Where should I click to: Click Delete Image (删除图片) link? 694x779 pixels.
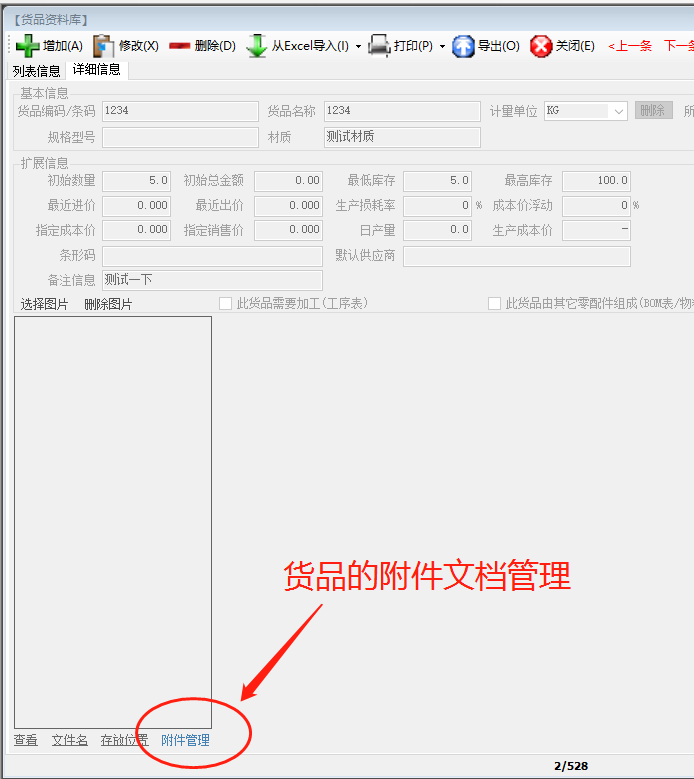(x=108, y=304)
